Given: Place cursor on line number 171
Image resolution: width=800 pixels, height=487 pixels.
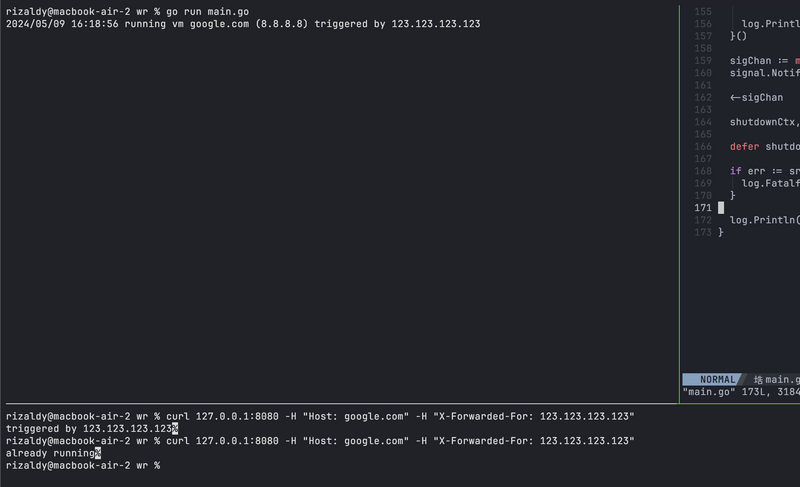Looking at the screenshot, I should point(703,208).
